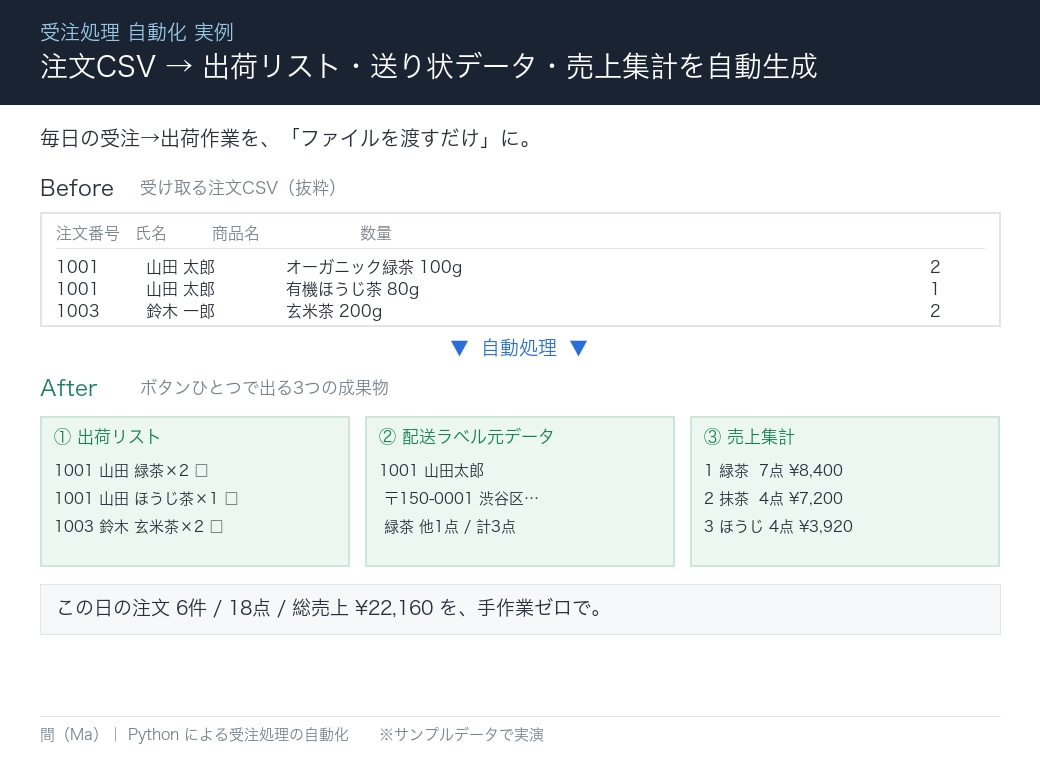Click the quantity 2 in the オーガニック緑茶 row

click(x=935, y=267)
